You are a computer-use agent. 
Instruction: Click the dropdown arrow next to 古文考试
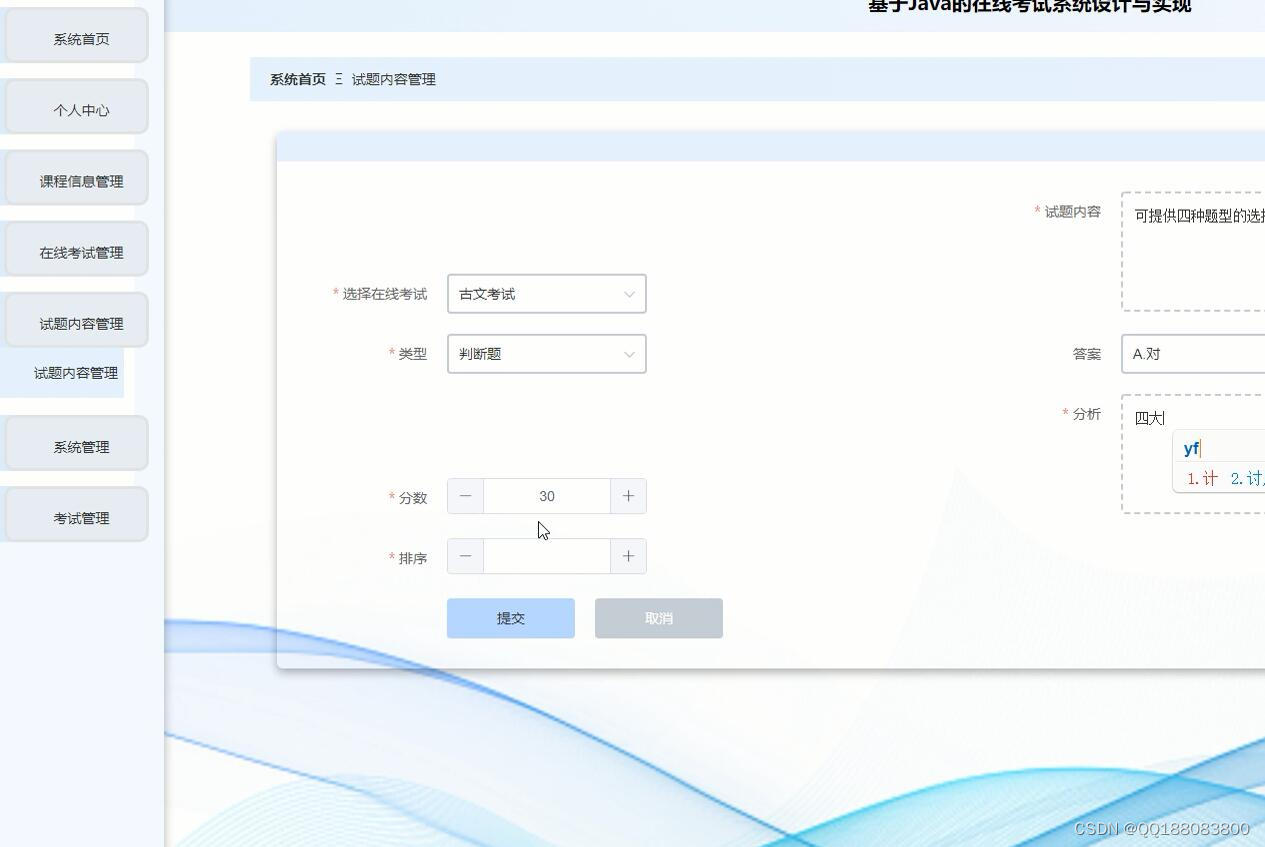click(x=628, y=293)
